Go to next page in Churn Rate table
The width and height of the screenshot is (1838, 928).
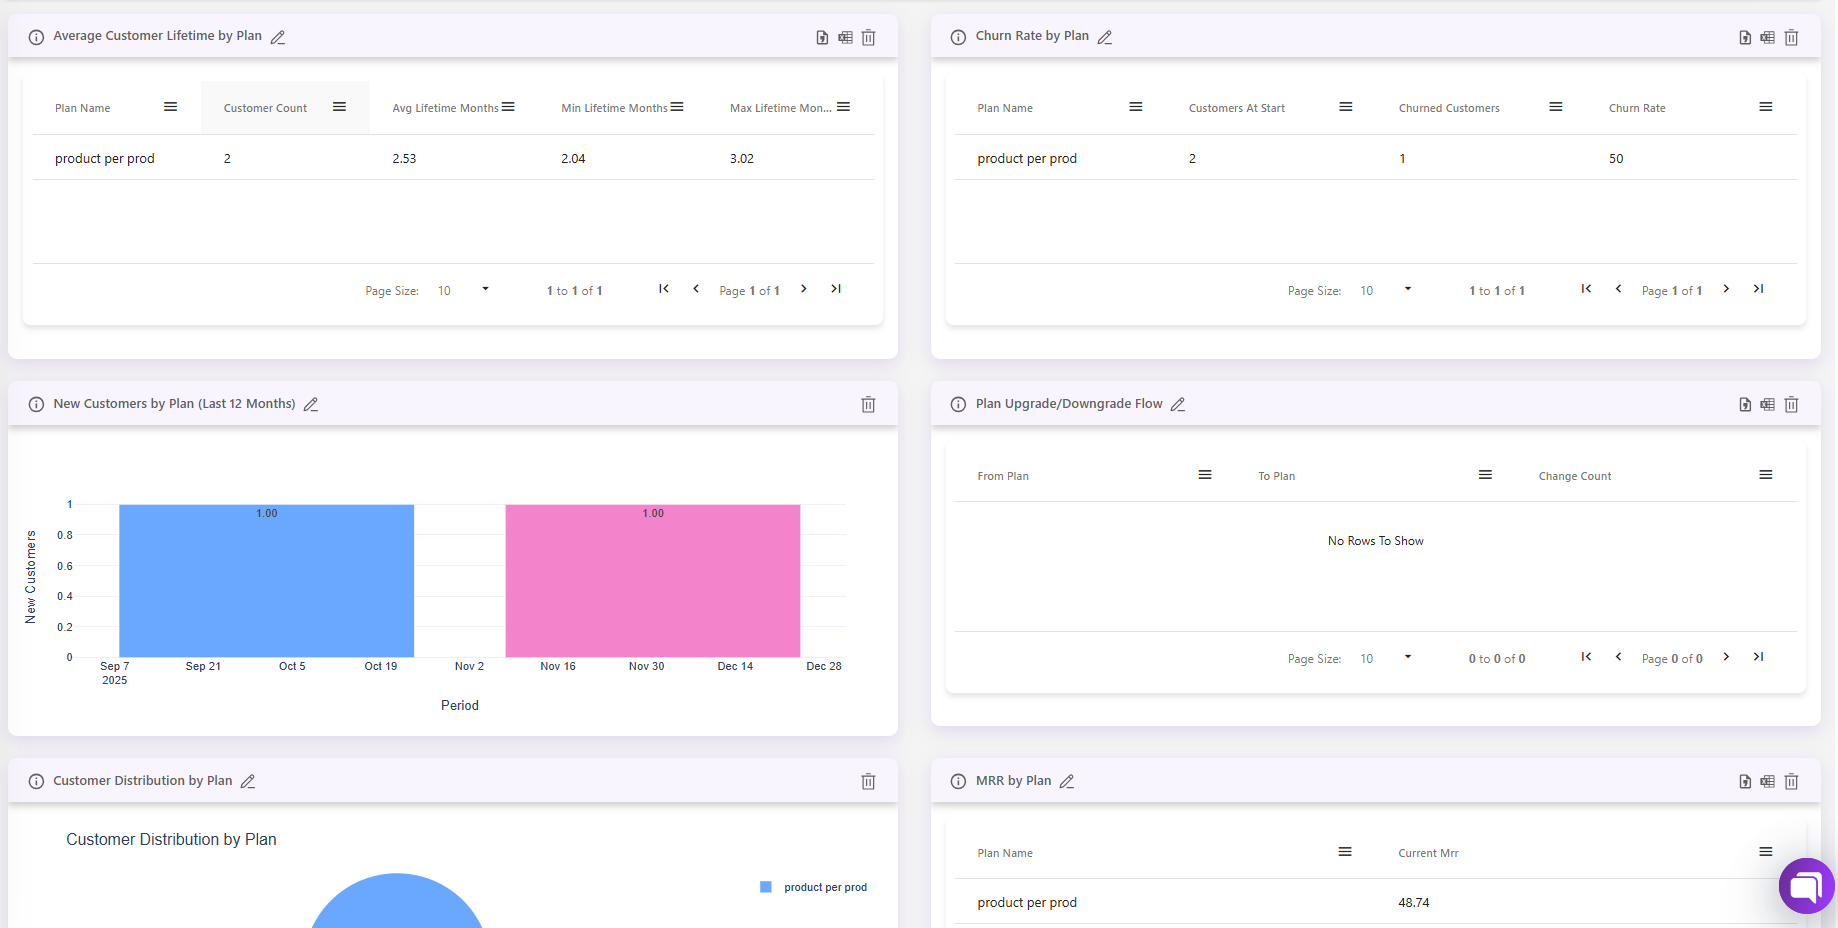pos(1726,289)
